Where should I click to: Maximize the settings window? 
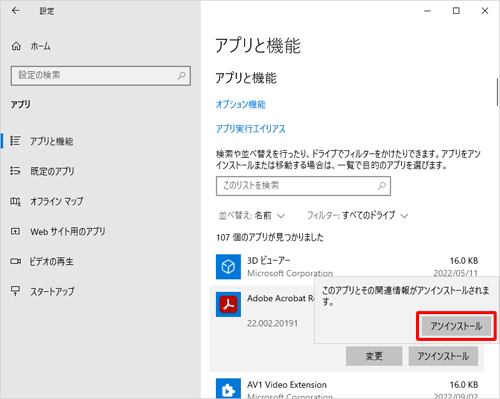coord(456,11)
